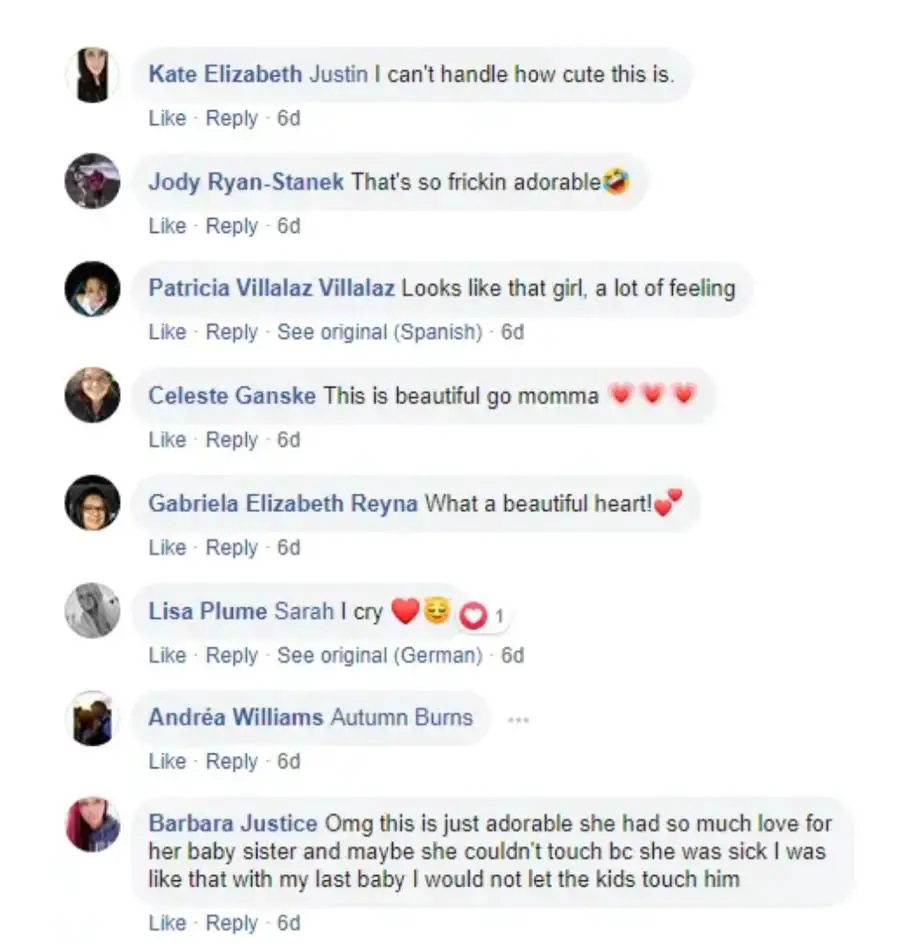The width and height of the screenshot is (908, 945).
Task: Show original Spanish text of Patricia's comment
Action: click(380, 332)
